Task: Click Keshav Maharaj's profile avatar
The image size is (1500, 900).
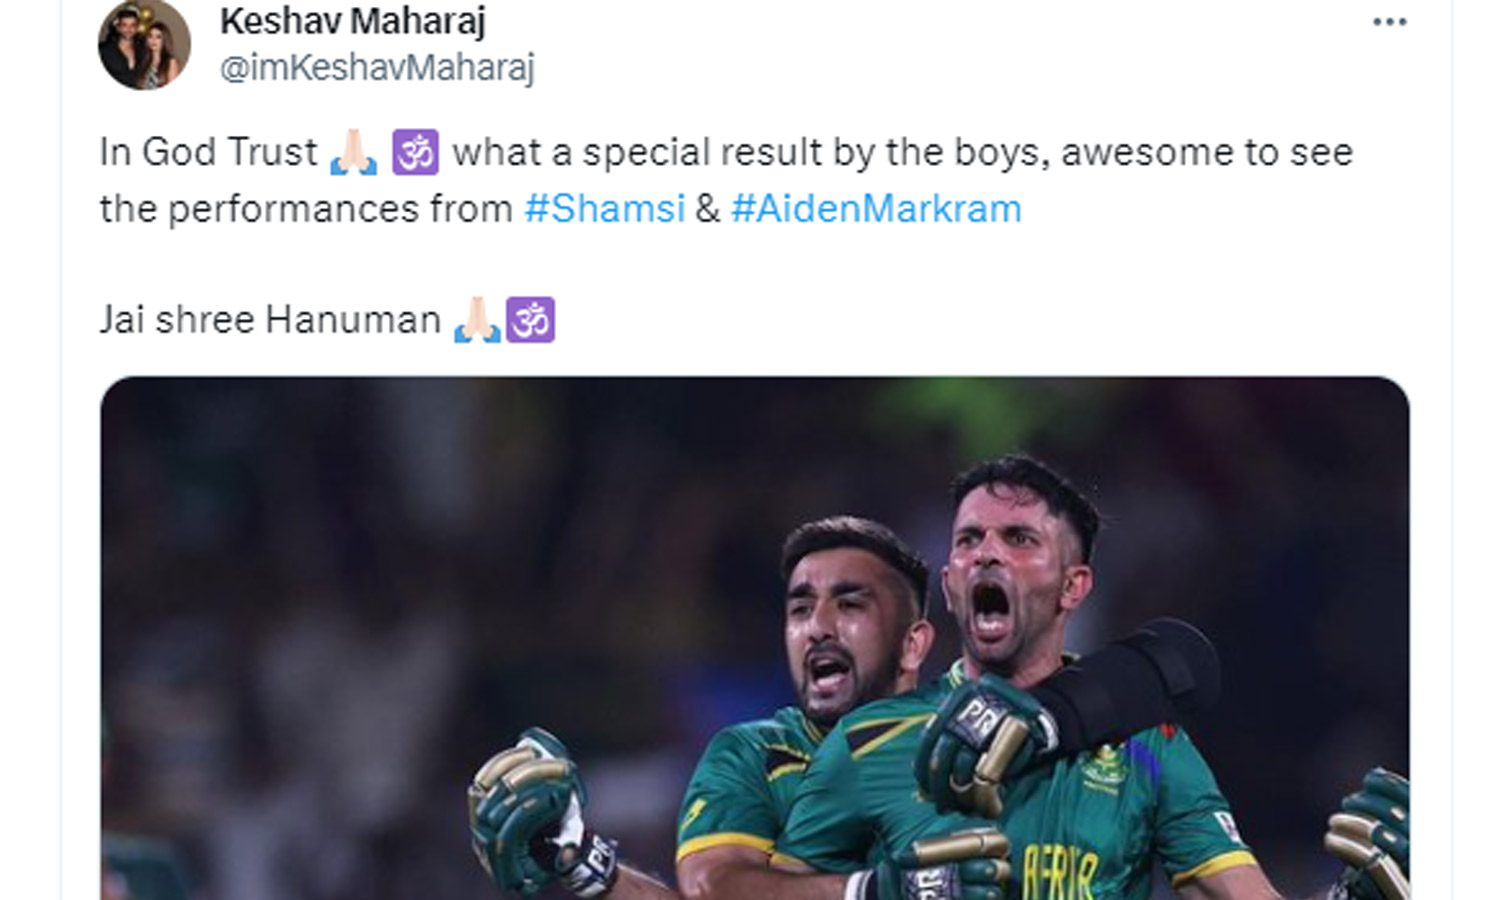Action: [x=145, y=45]
